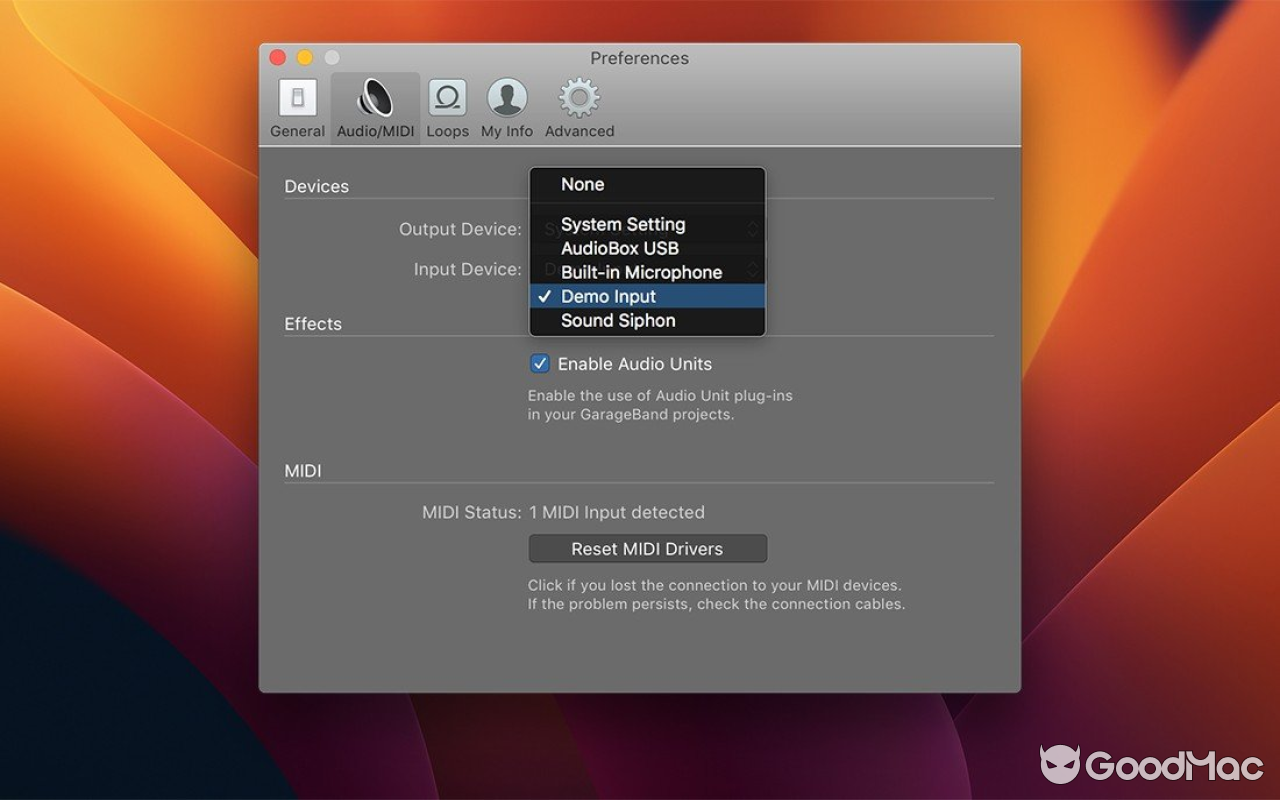Open the Advanced settings gear icon

578,98
